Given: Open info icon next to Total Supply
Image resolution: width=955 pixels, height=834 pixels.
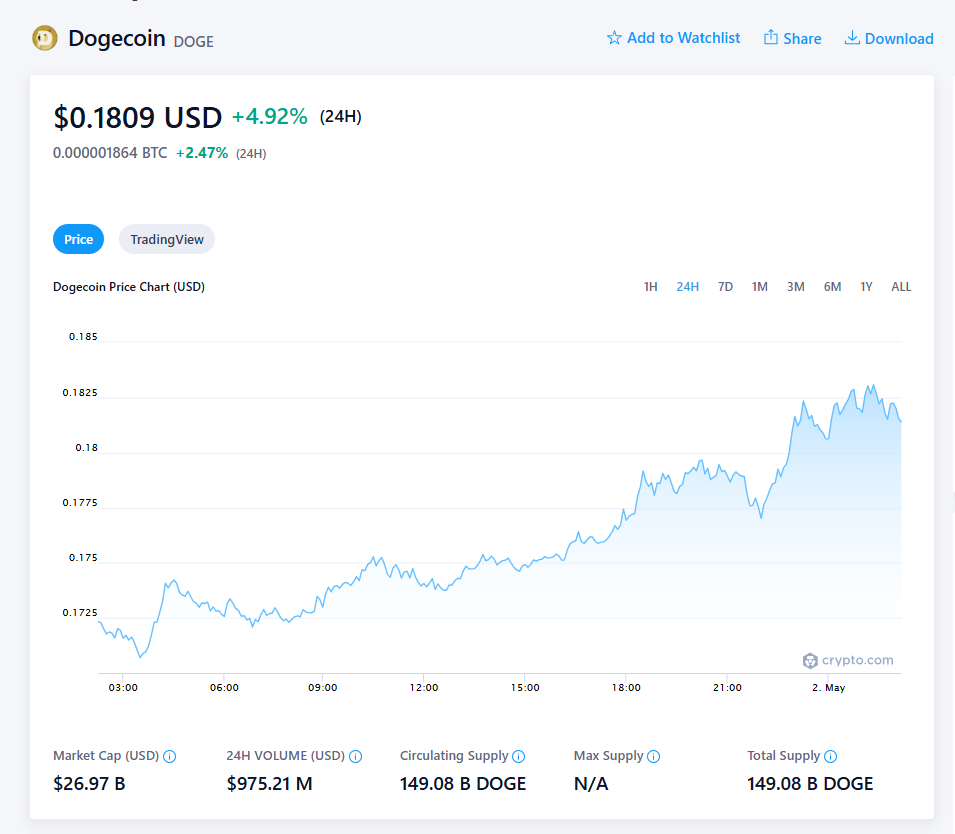Looking at the screenshot, I should (x=830, y=756).
